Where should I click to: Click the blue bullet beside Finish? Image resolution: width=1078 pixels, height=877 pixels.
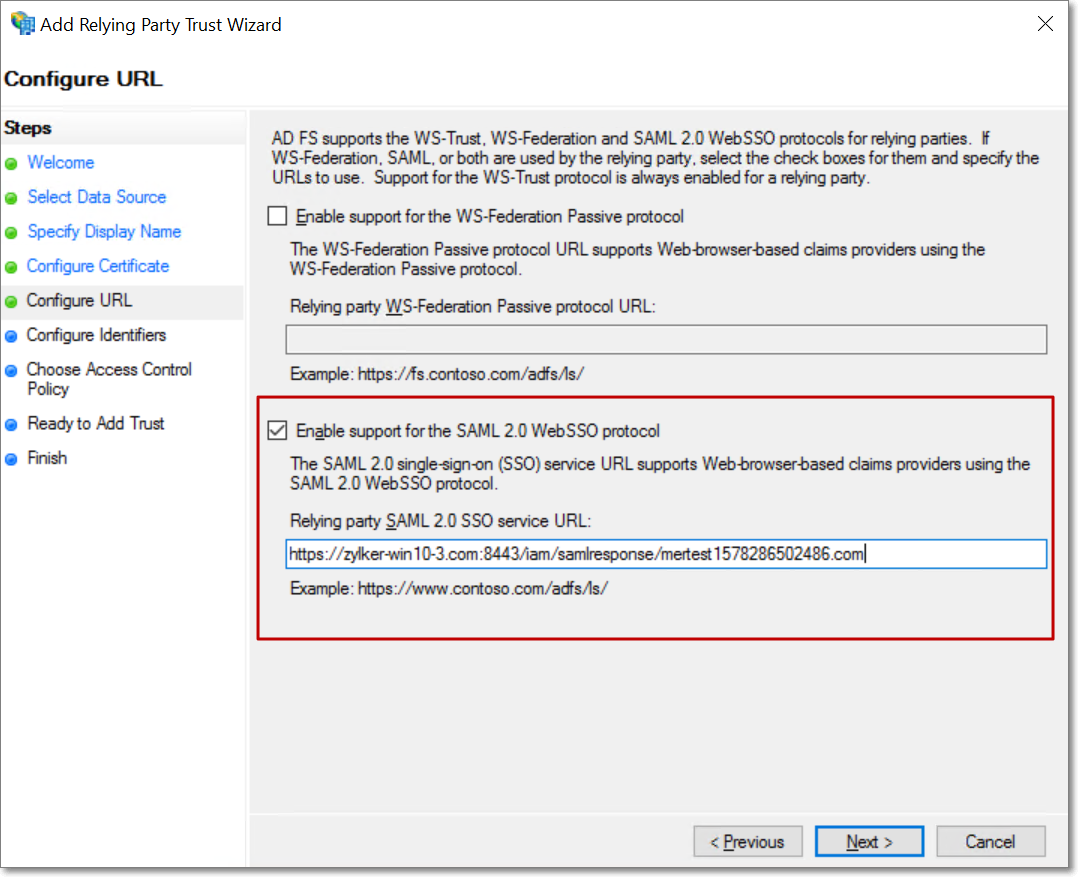(x=11, y=459)
